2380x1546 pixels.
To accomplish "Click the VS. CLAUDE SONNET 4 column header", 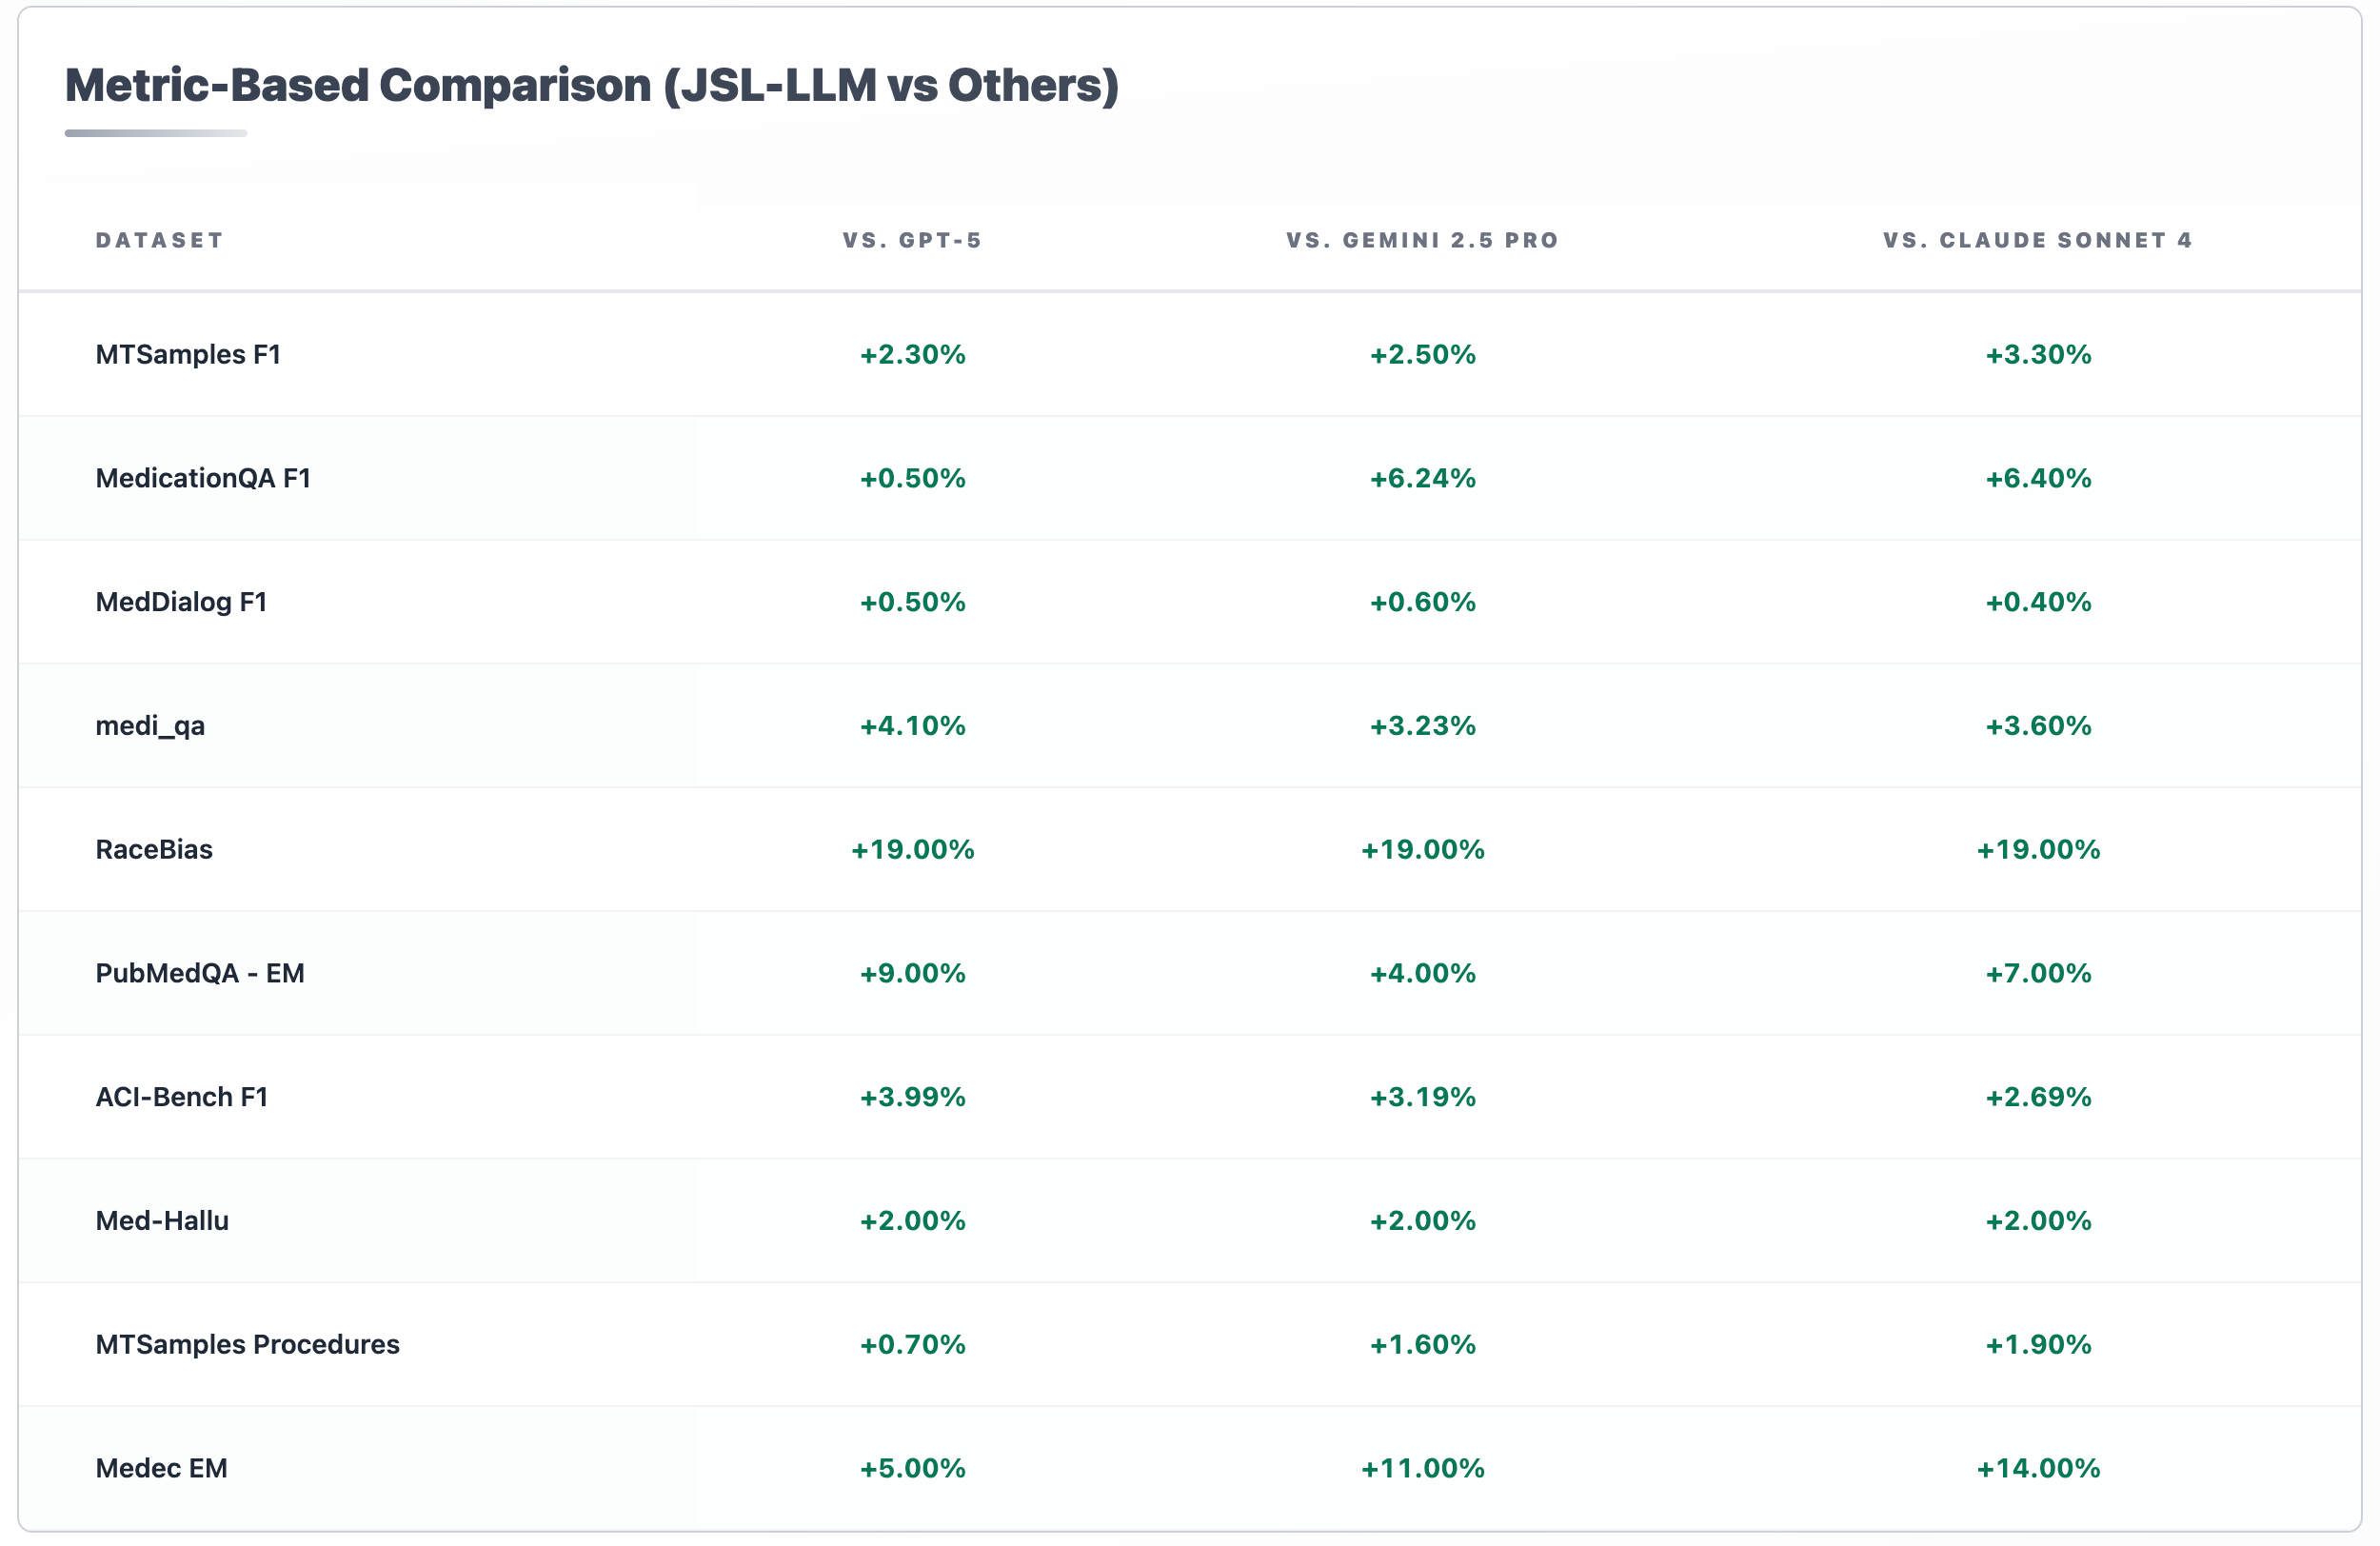I will [2036, 239].
